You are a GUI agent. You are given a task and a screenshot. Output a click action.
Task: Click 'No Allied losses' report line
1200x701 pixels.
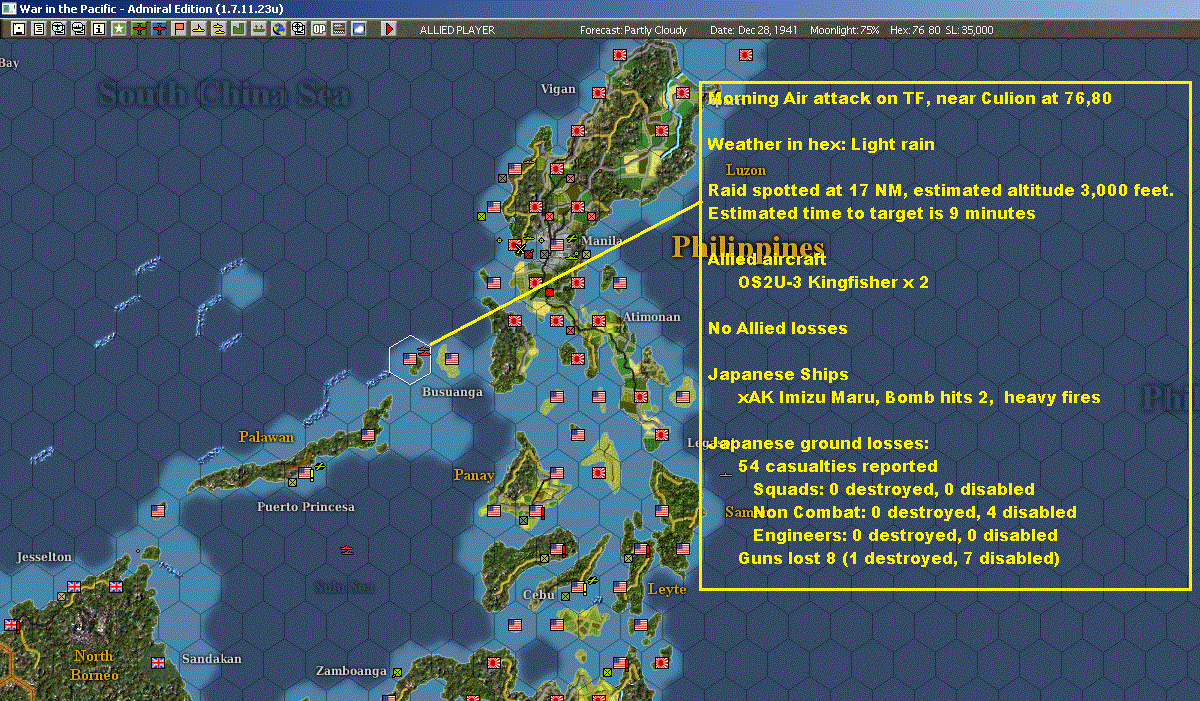777,329
